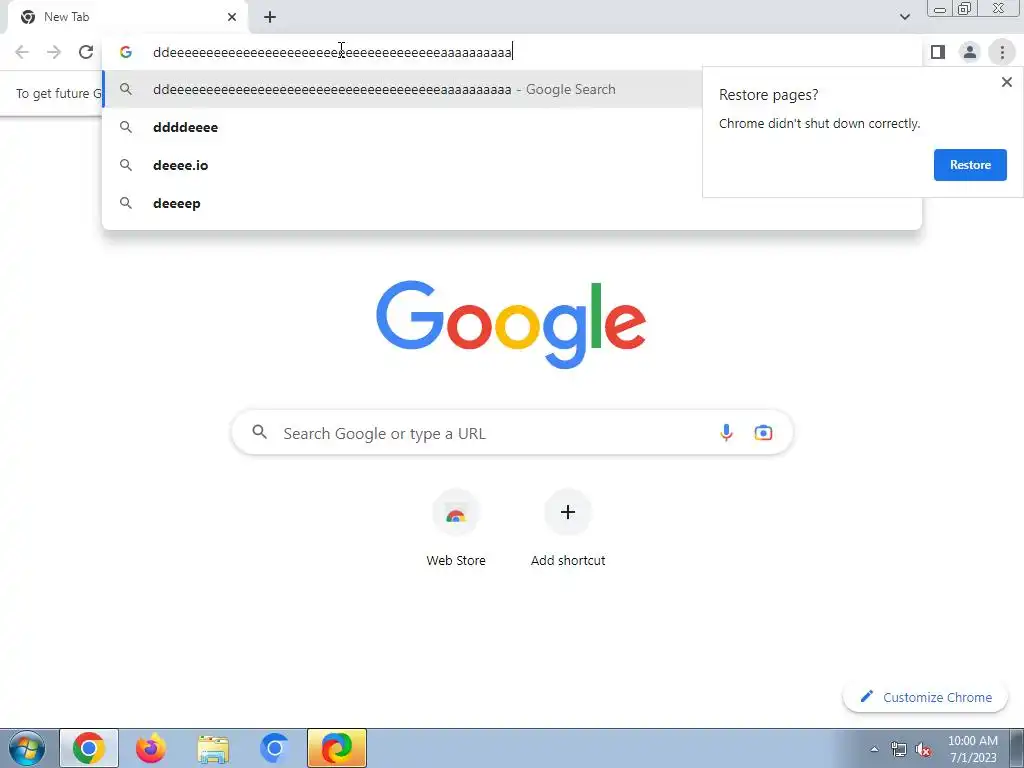Image resolution: width=1024 pixels, height=768 pixels.
Task: Click the 'To get future G' infobar text
Action: pos(59,93)
